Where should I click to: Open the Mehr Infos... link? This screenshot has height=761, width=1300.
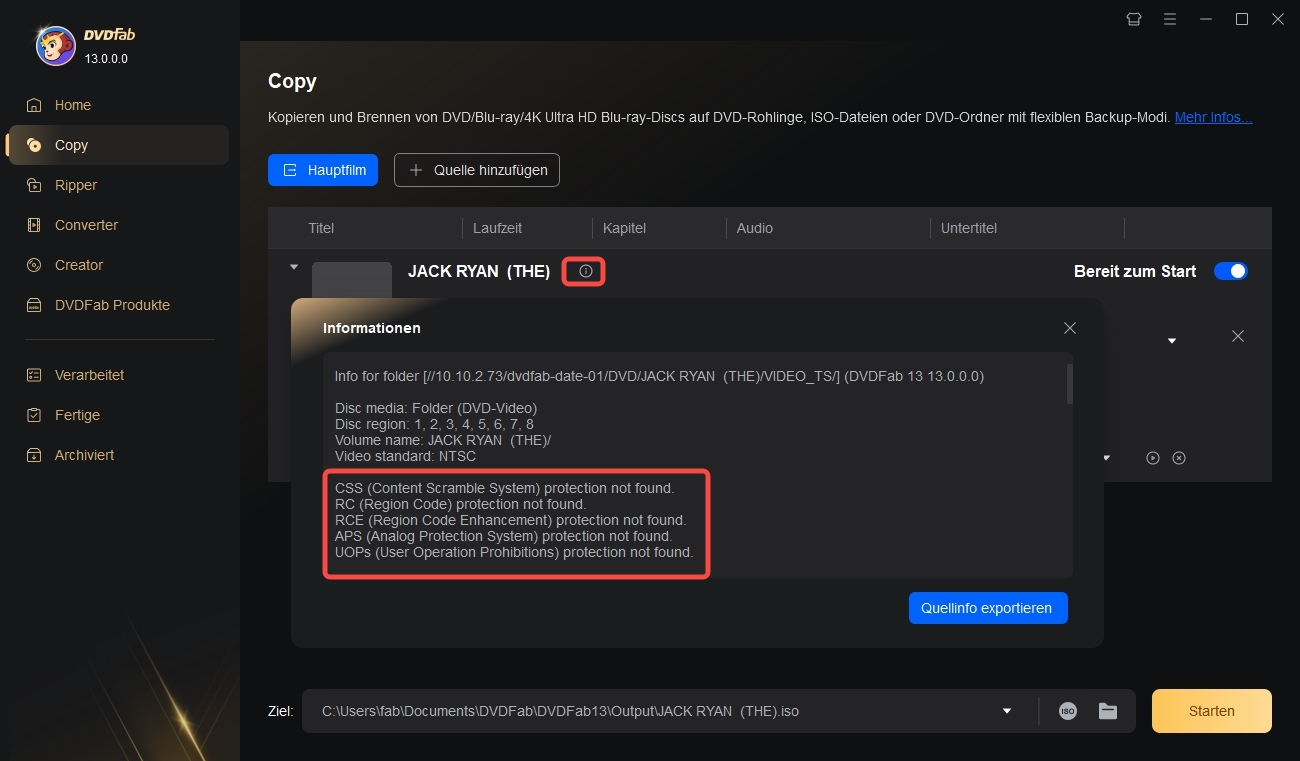pyautogui.click(x=1214, y=117)
